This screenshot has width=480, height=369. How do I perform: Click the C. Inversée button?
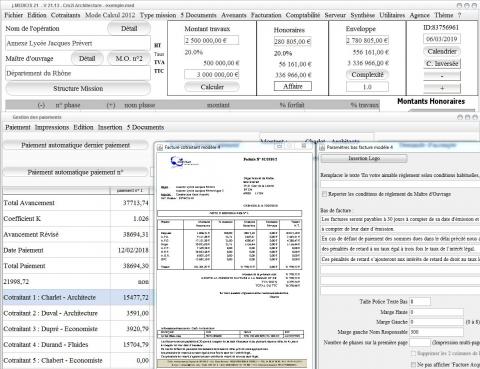click(x=442, y=64)
